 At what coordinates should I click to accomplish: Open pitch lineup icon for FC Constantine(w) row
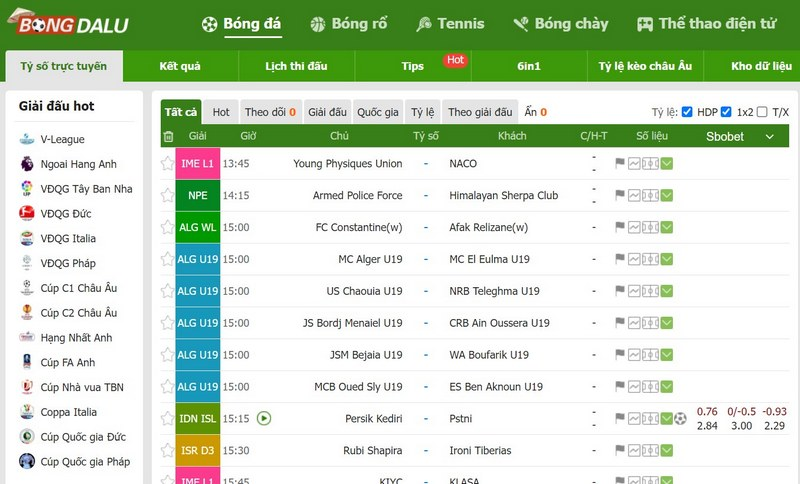[650, 227]
